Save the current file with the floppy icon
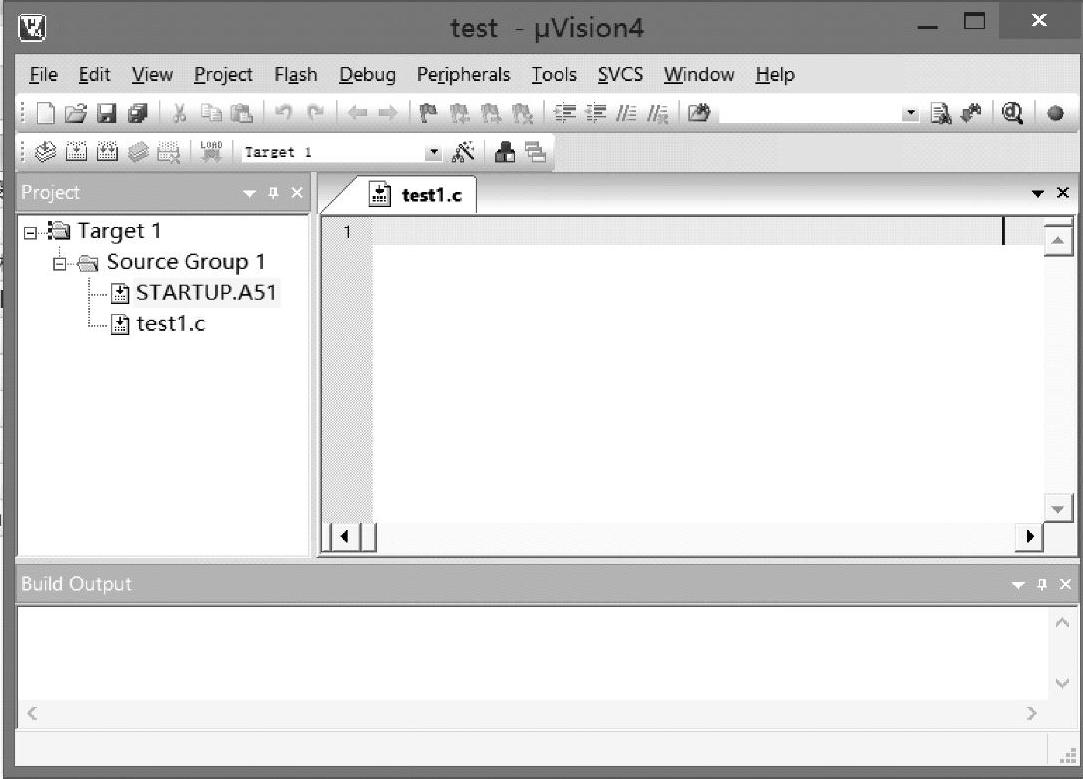The width and height of the screenshot is (1083, 779). (106, 113)
